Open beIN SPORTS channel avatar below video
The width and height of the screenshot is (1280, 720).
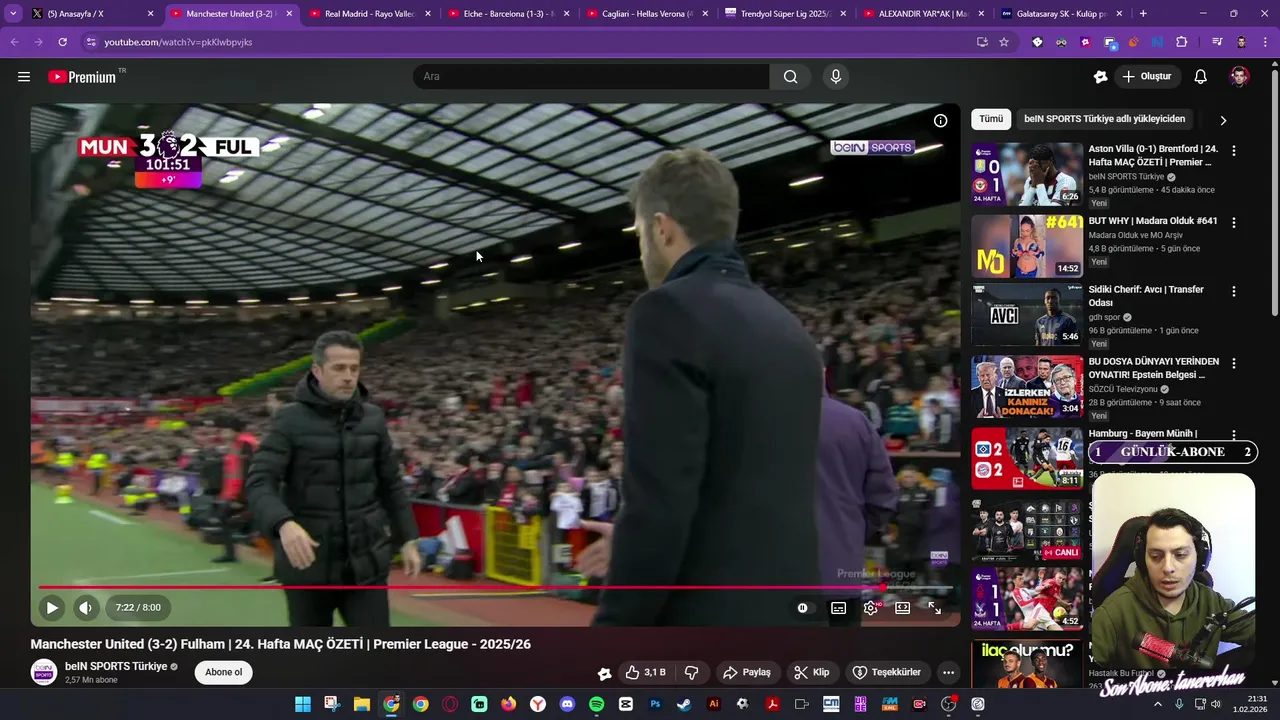click(x=44, y=672)
